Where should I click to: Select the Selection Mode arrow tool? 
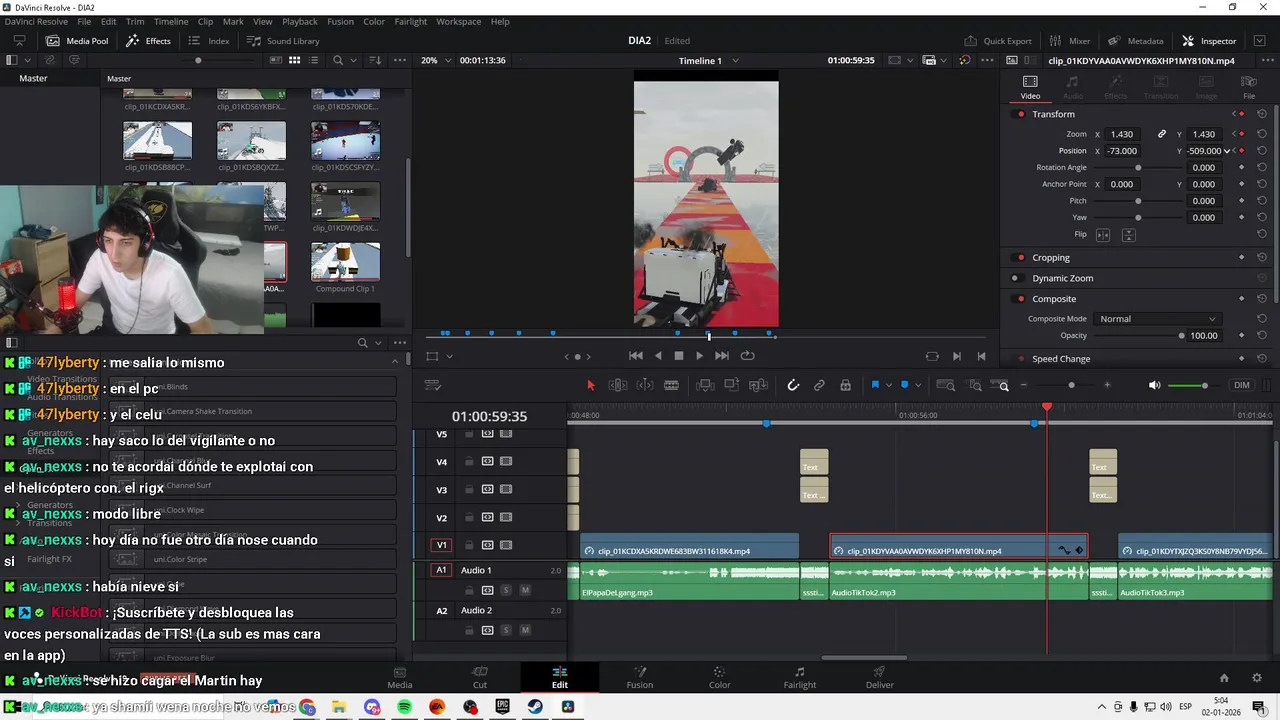point(590,385)
